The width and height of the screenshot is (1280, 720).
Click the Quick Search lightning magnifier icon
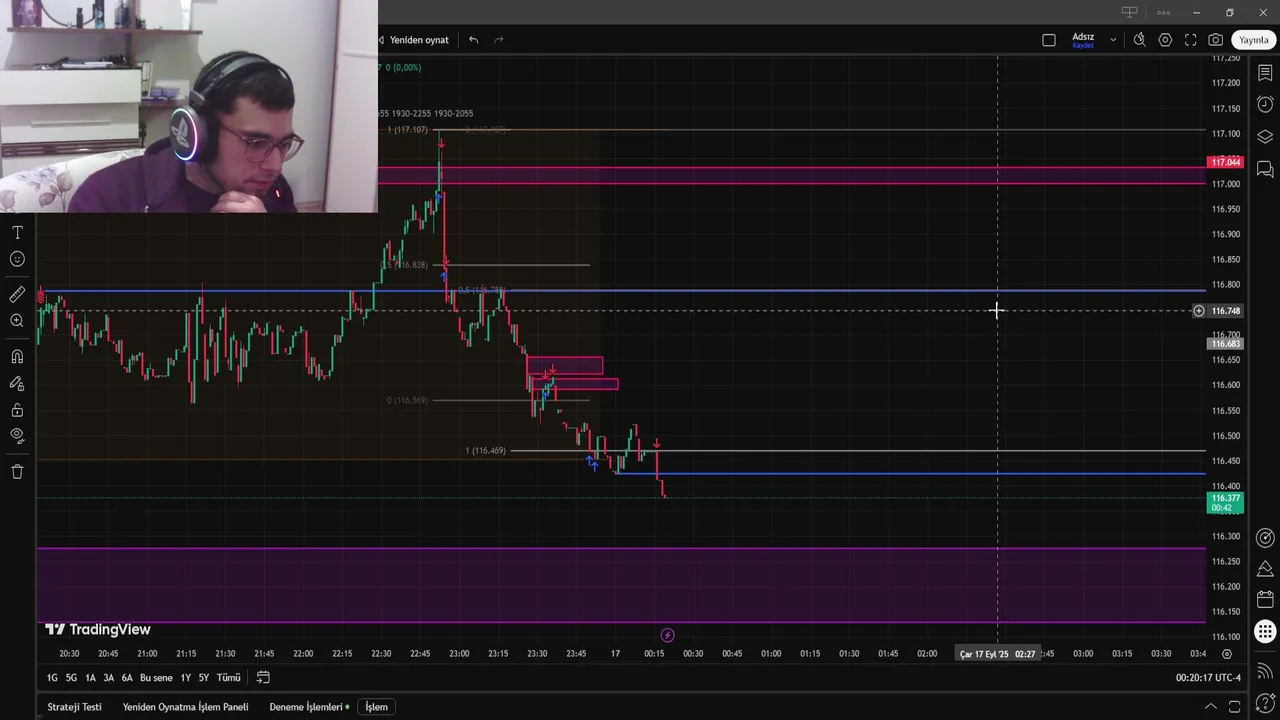tap(1140, 40)
